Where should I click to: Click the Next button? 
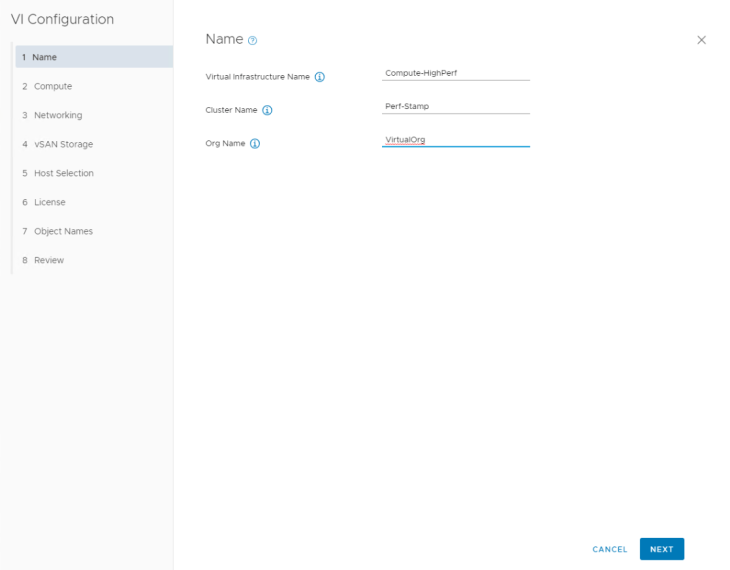(661, 549)
